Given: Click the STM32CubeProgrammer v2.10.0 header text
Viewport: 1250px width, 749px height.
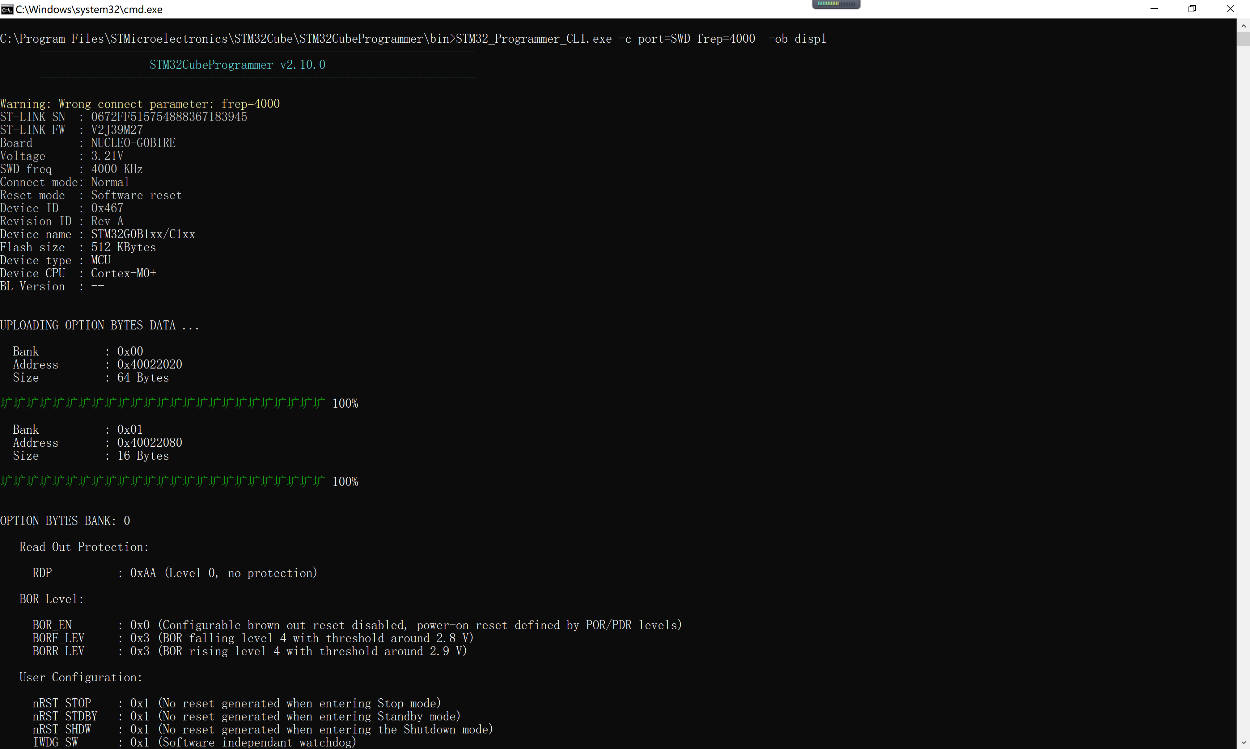Looking at the screenshot, I should pyautogui.click(x=237, y=65).
